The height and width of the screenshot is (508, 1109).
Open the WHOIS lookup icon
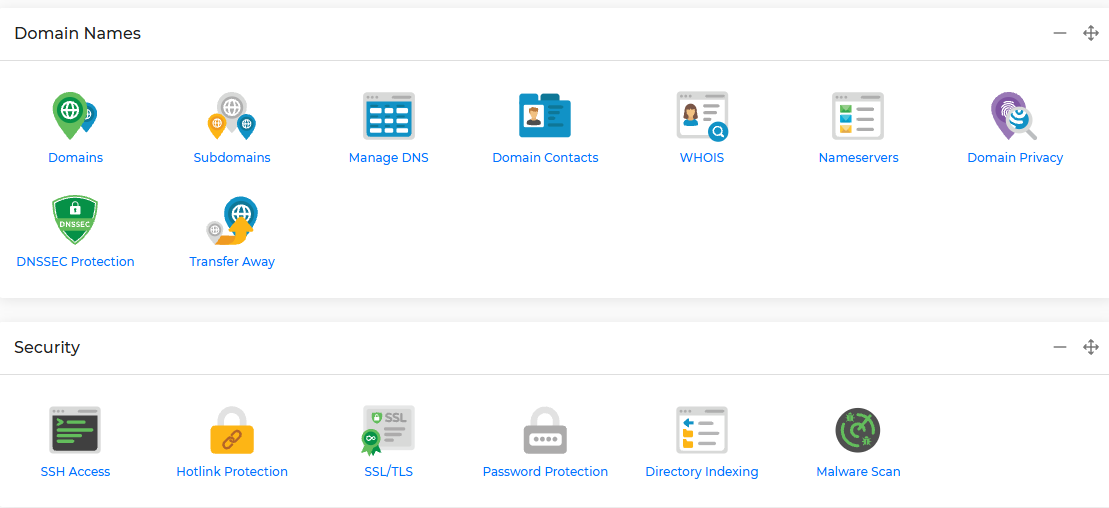702,116
